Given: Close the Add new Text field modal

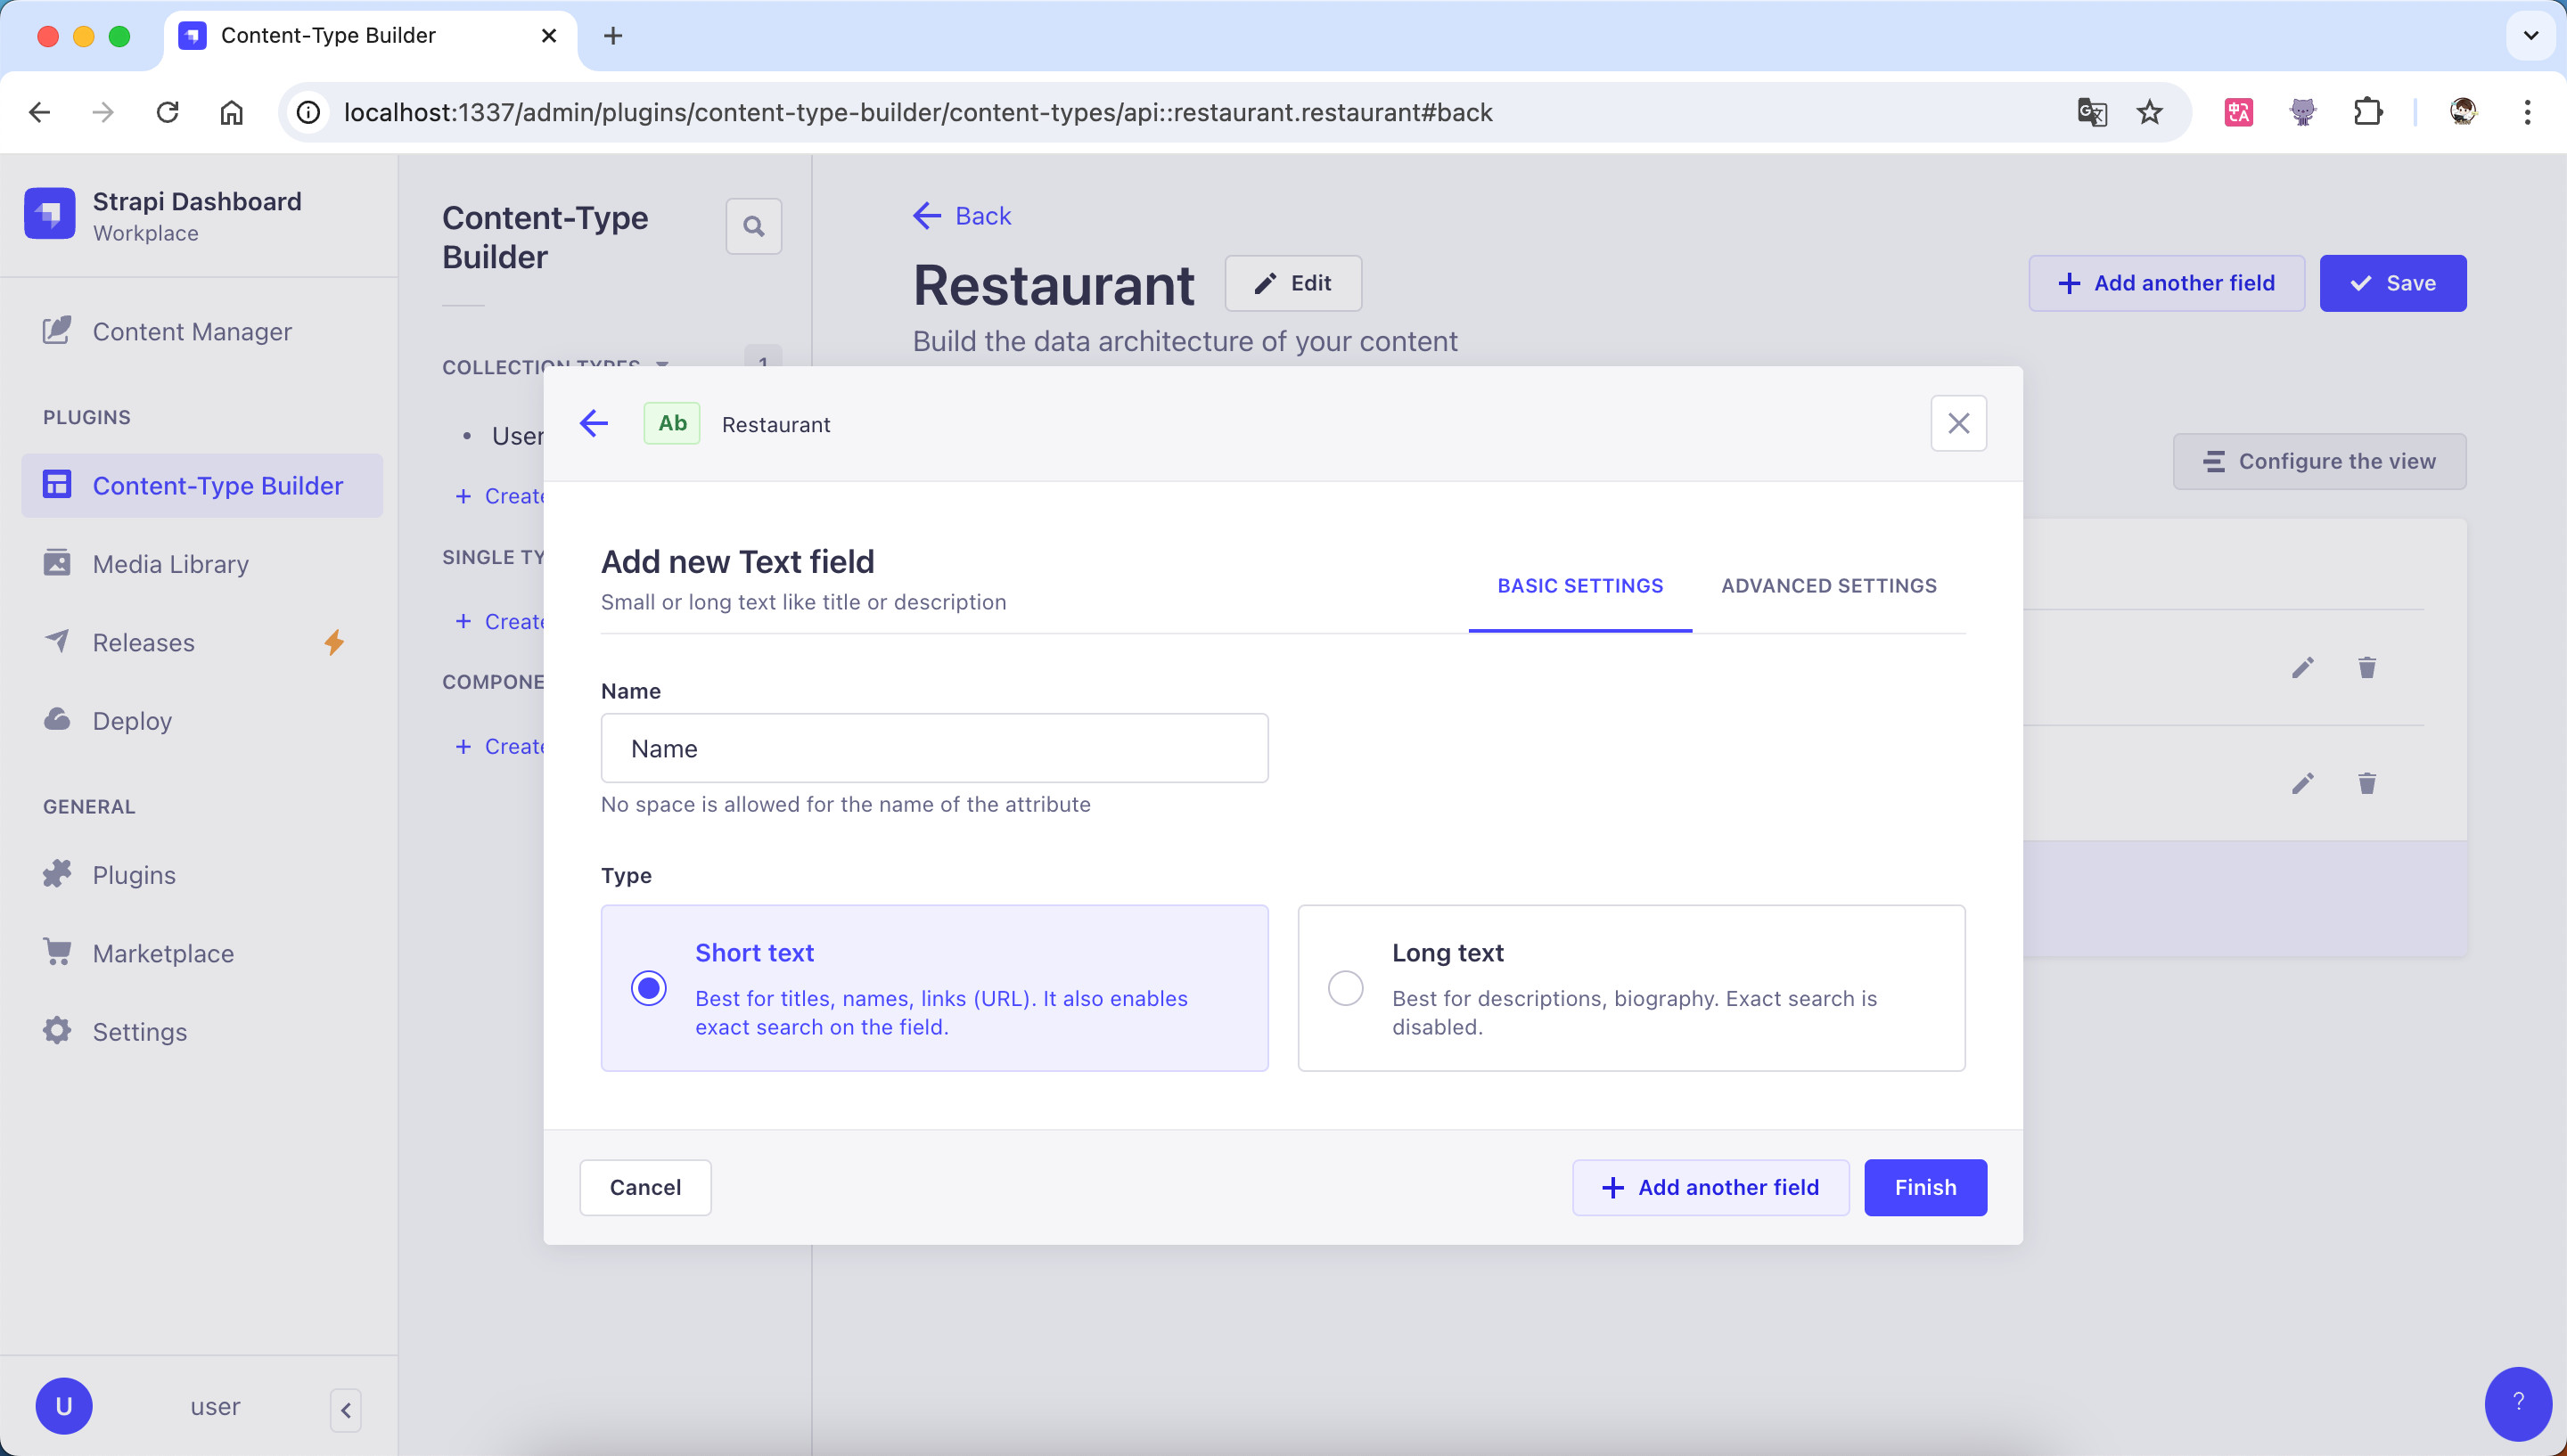Looking at the screenshot, I should pyautogui.click(x=1957, y=423).
